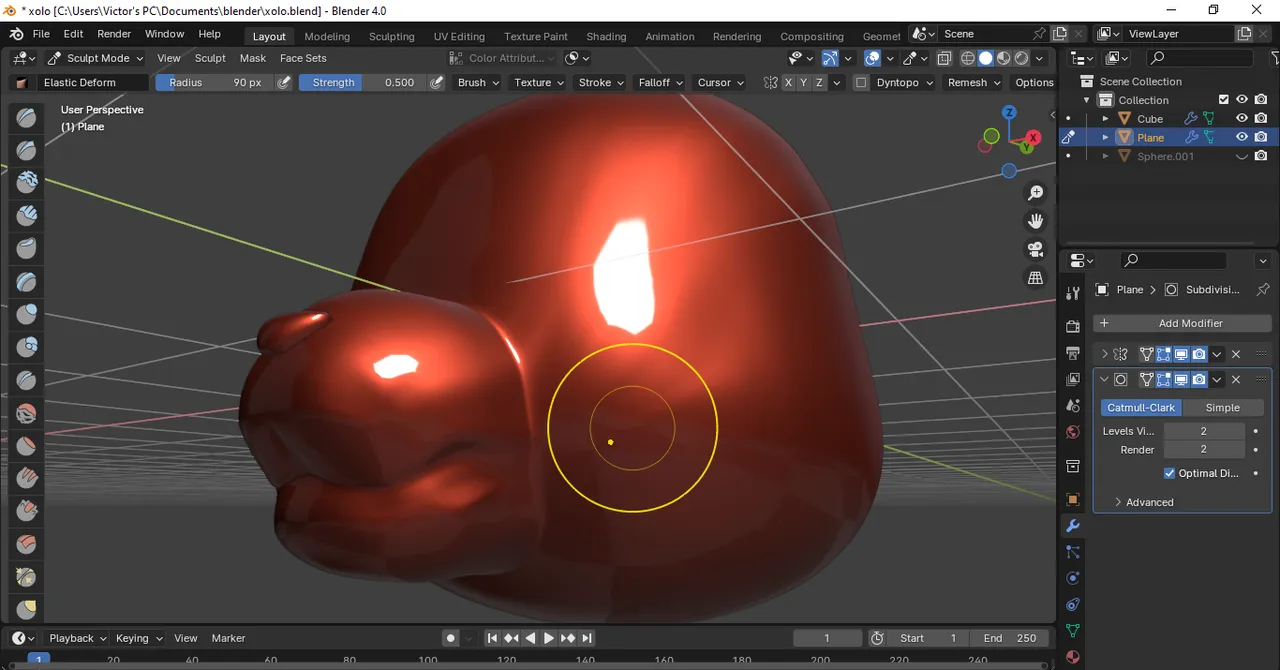
Task: Open the Brush settings dropdown
Action: (479, 83)
